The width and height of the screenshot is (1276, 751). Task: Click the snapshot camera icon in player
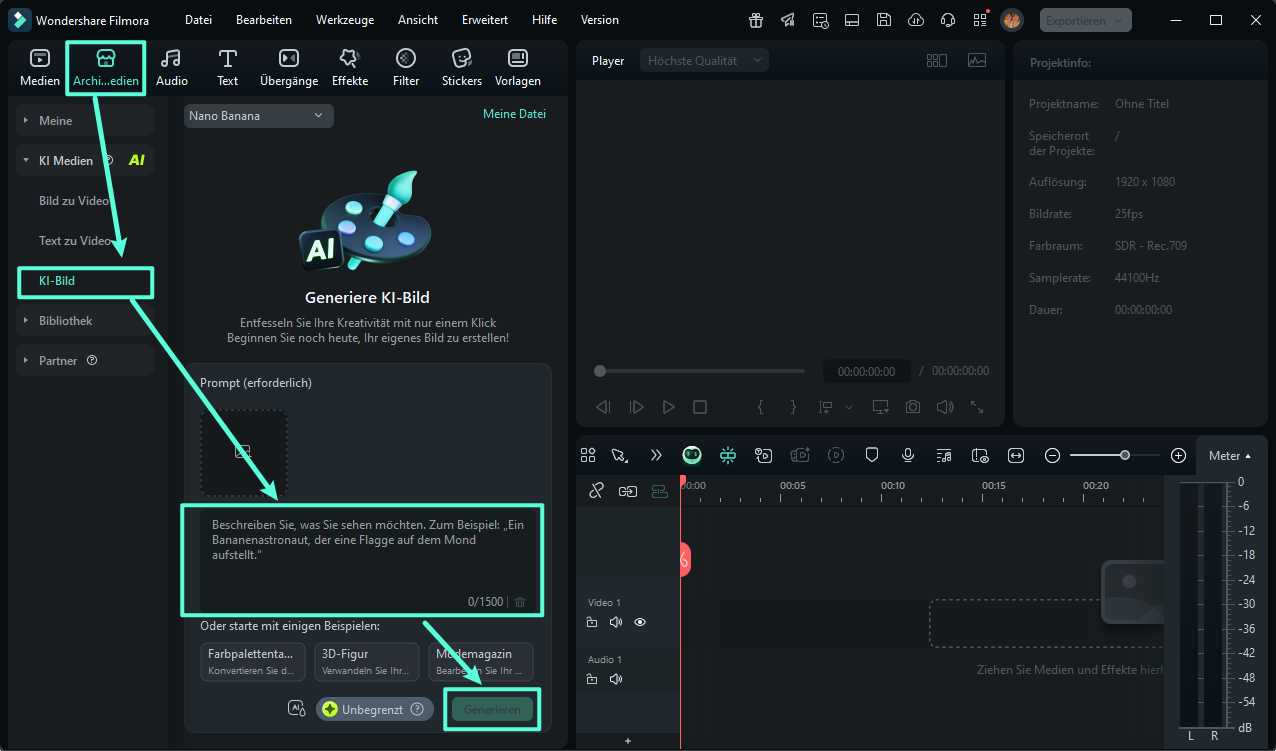tap(913, 407)
